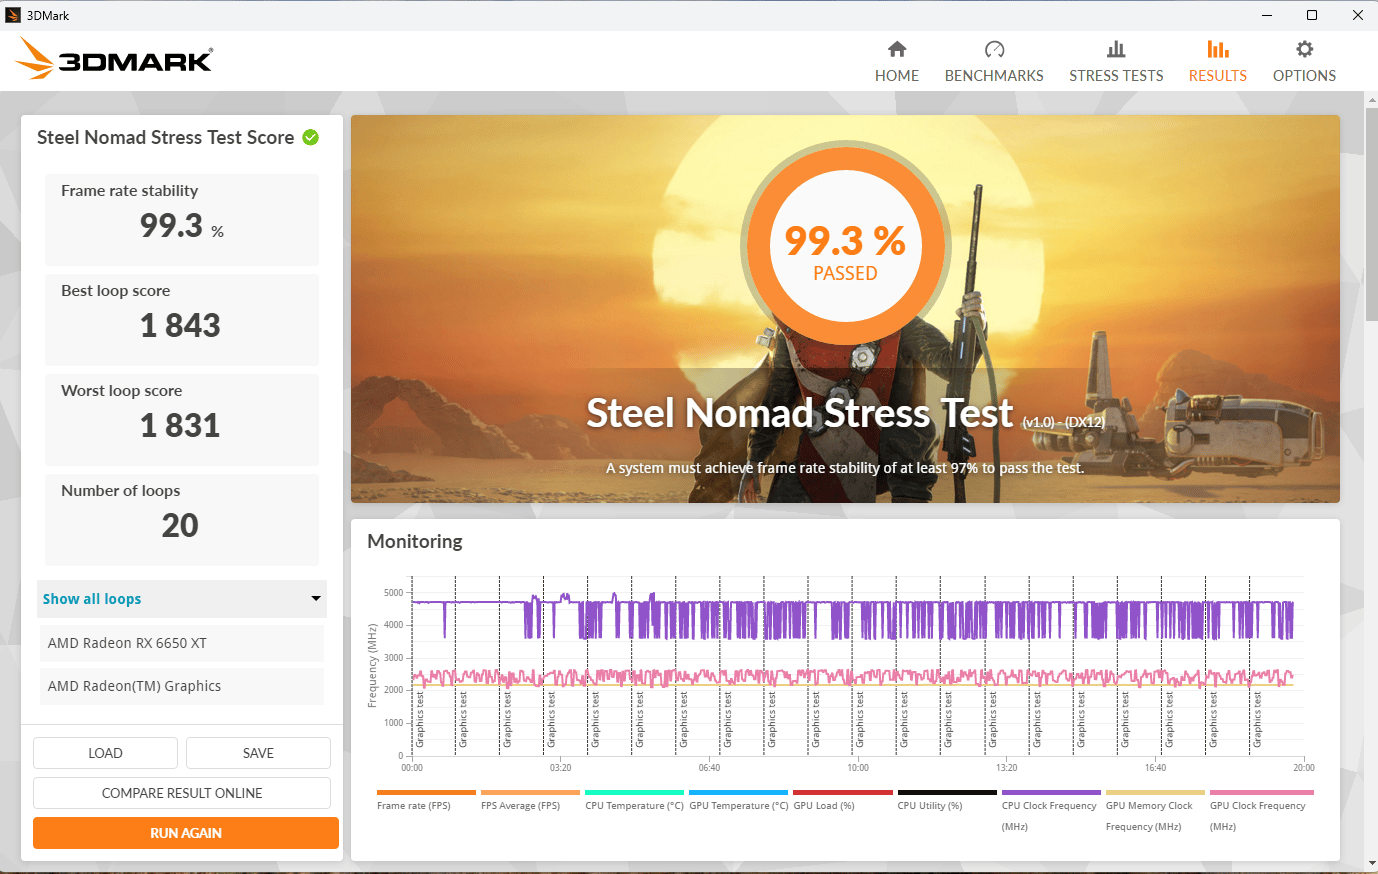Open the Home page
Image resolution: width=1378 pixels, height=874 pixels.
point(897,62)
